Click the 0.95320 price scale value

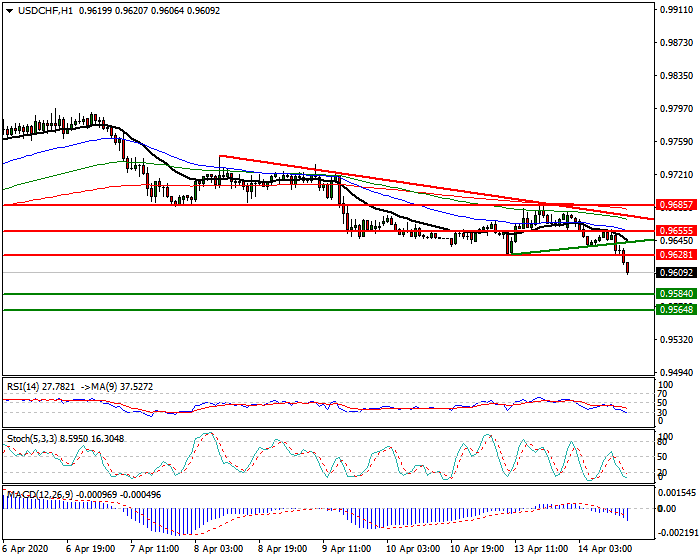click(x=676, y=340)
